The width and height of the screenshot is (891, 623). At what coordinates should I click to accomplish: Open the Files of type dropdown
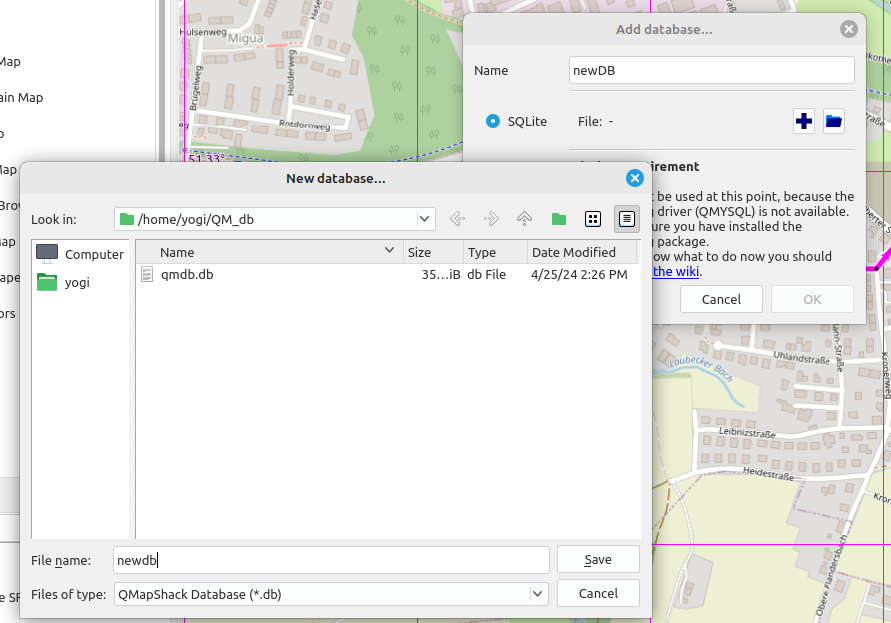tap(538, 594)
